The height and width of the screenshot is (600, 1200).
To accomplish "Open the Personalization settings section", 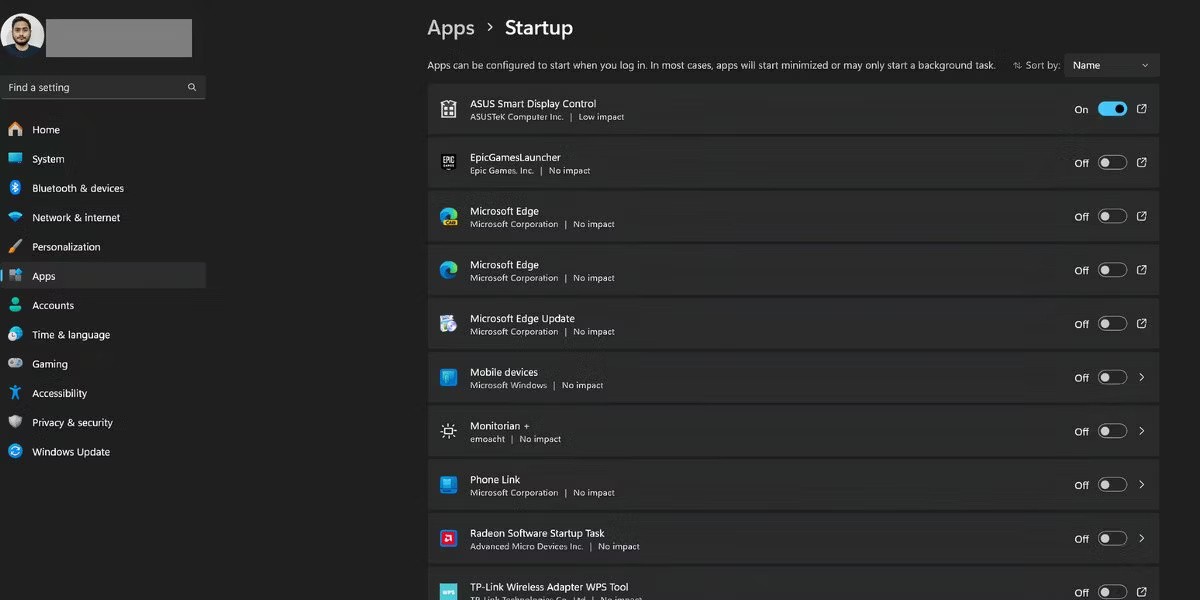I will (x=66, y=247).
